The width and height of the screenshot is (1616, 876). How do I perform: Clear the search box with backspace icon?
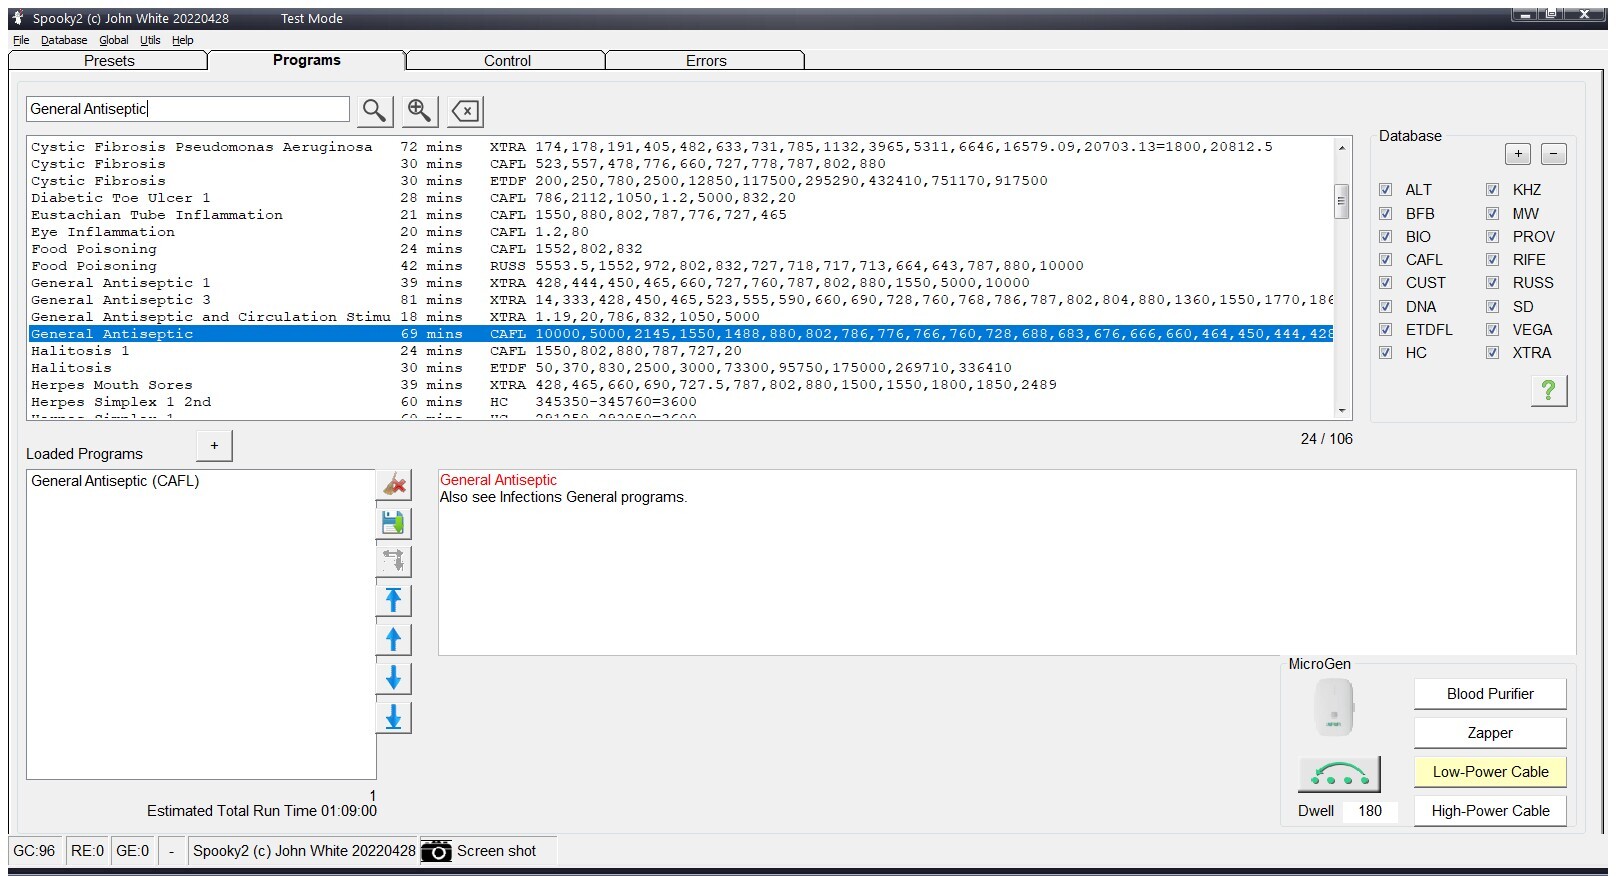tap(466, 111)
